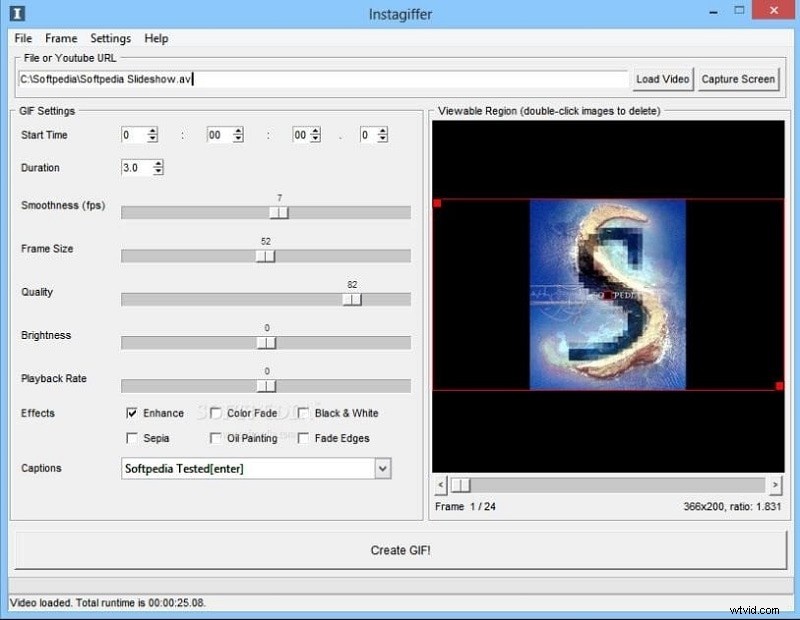This screenshot has height=620, width=800.
Task: Toggle the Oil Painting effect
Action: tap(216, 437)
